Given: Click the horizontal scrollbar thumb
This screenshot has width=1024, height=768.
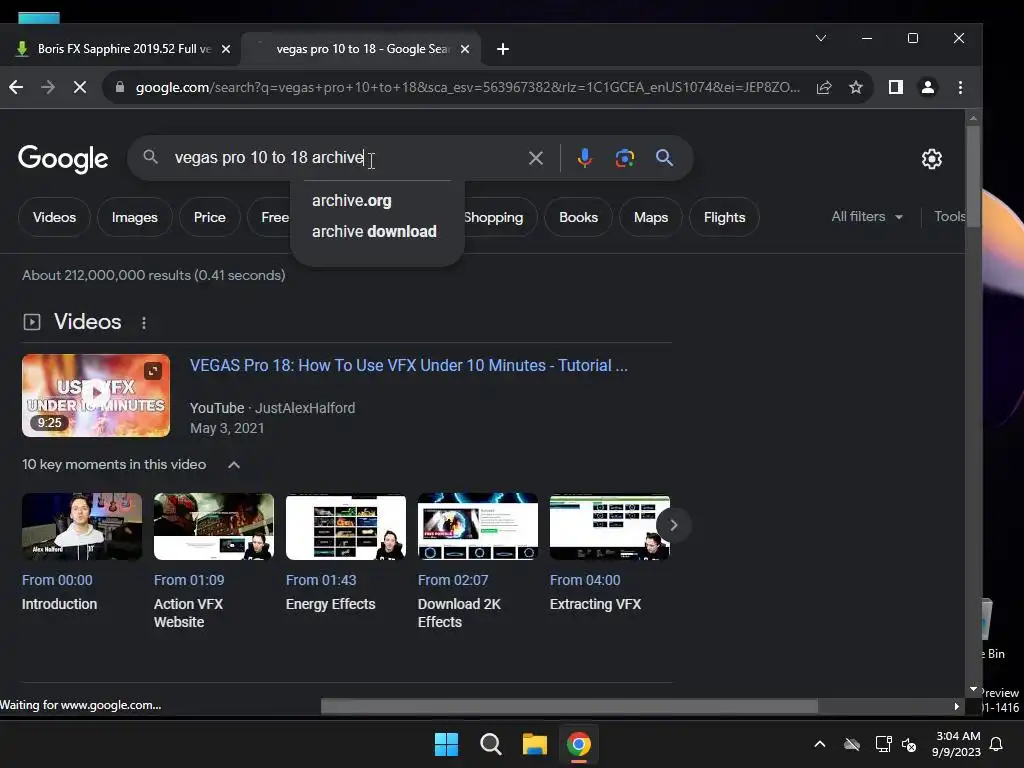Looking at the screenshot, I should click(569, 706).
